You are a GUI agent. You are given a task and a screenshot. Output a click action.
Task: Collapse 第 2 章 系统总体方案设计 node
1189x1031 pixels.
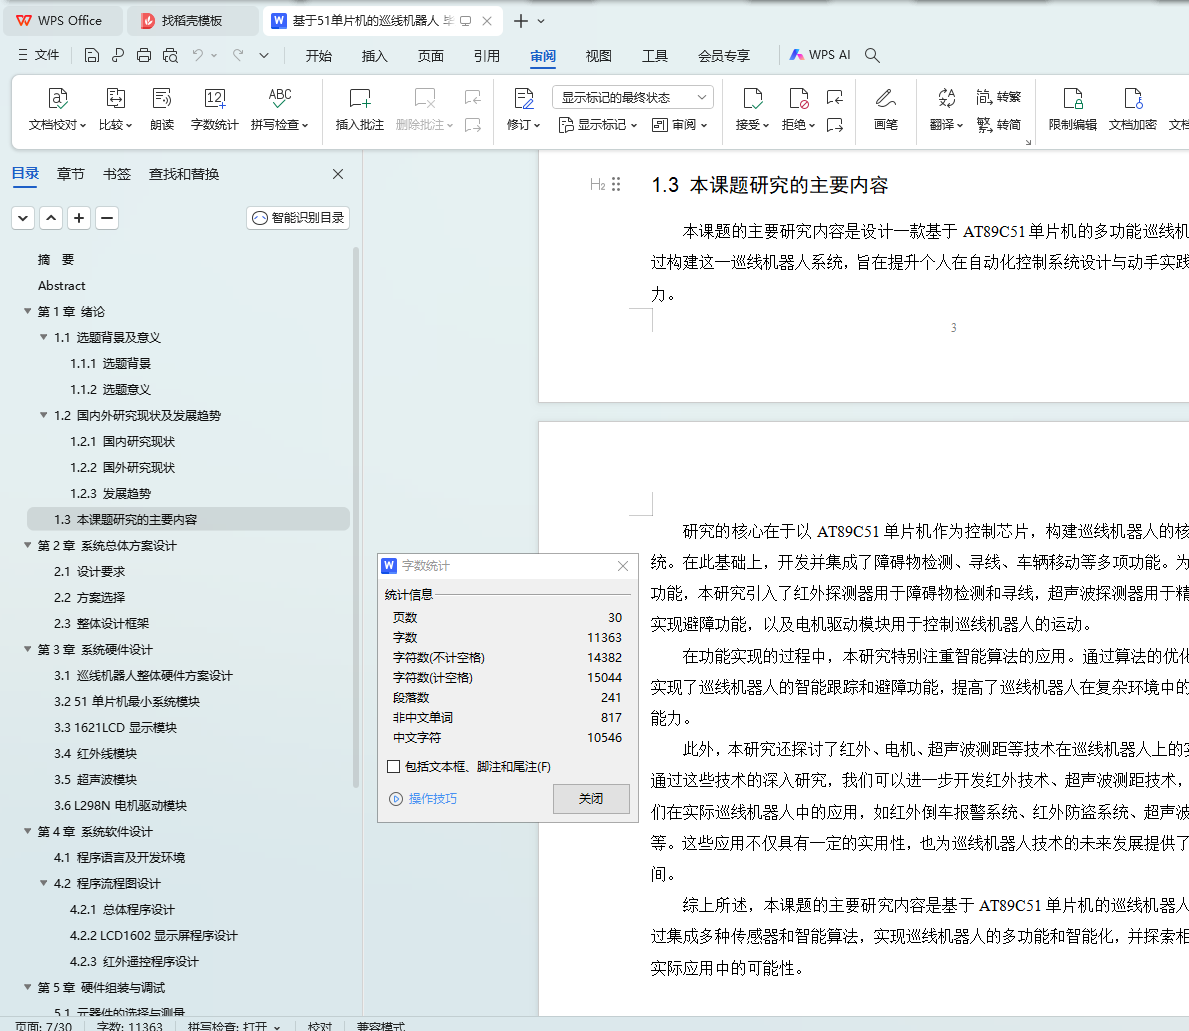point(28,546)
